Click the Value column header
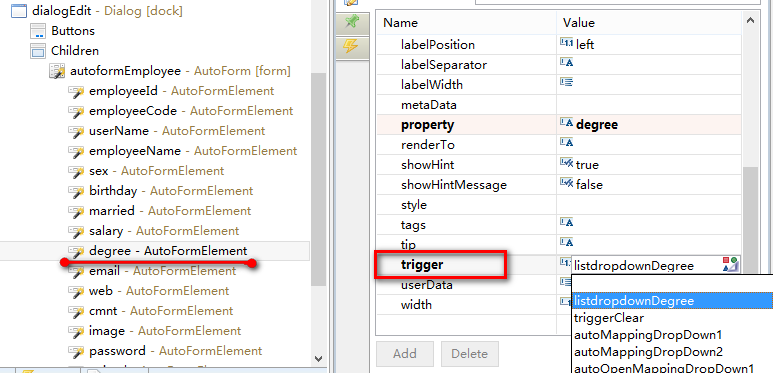Image resolution: width=773 pixels, height=373 pixels. click(649, 23)
